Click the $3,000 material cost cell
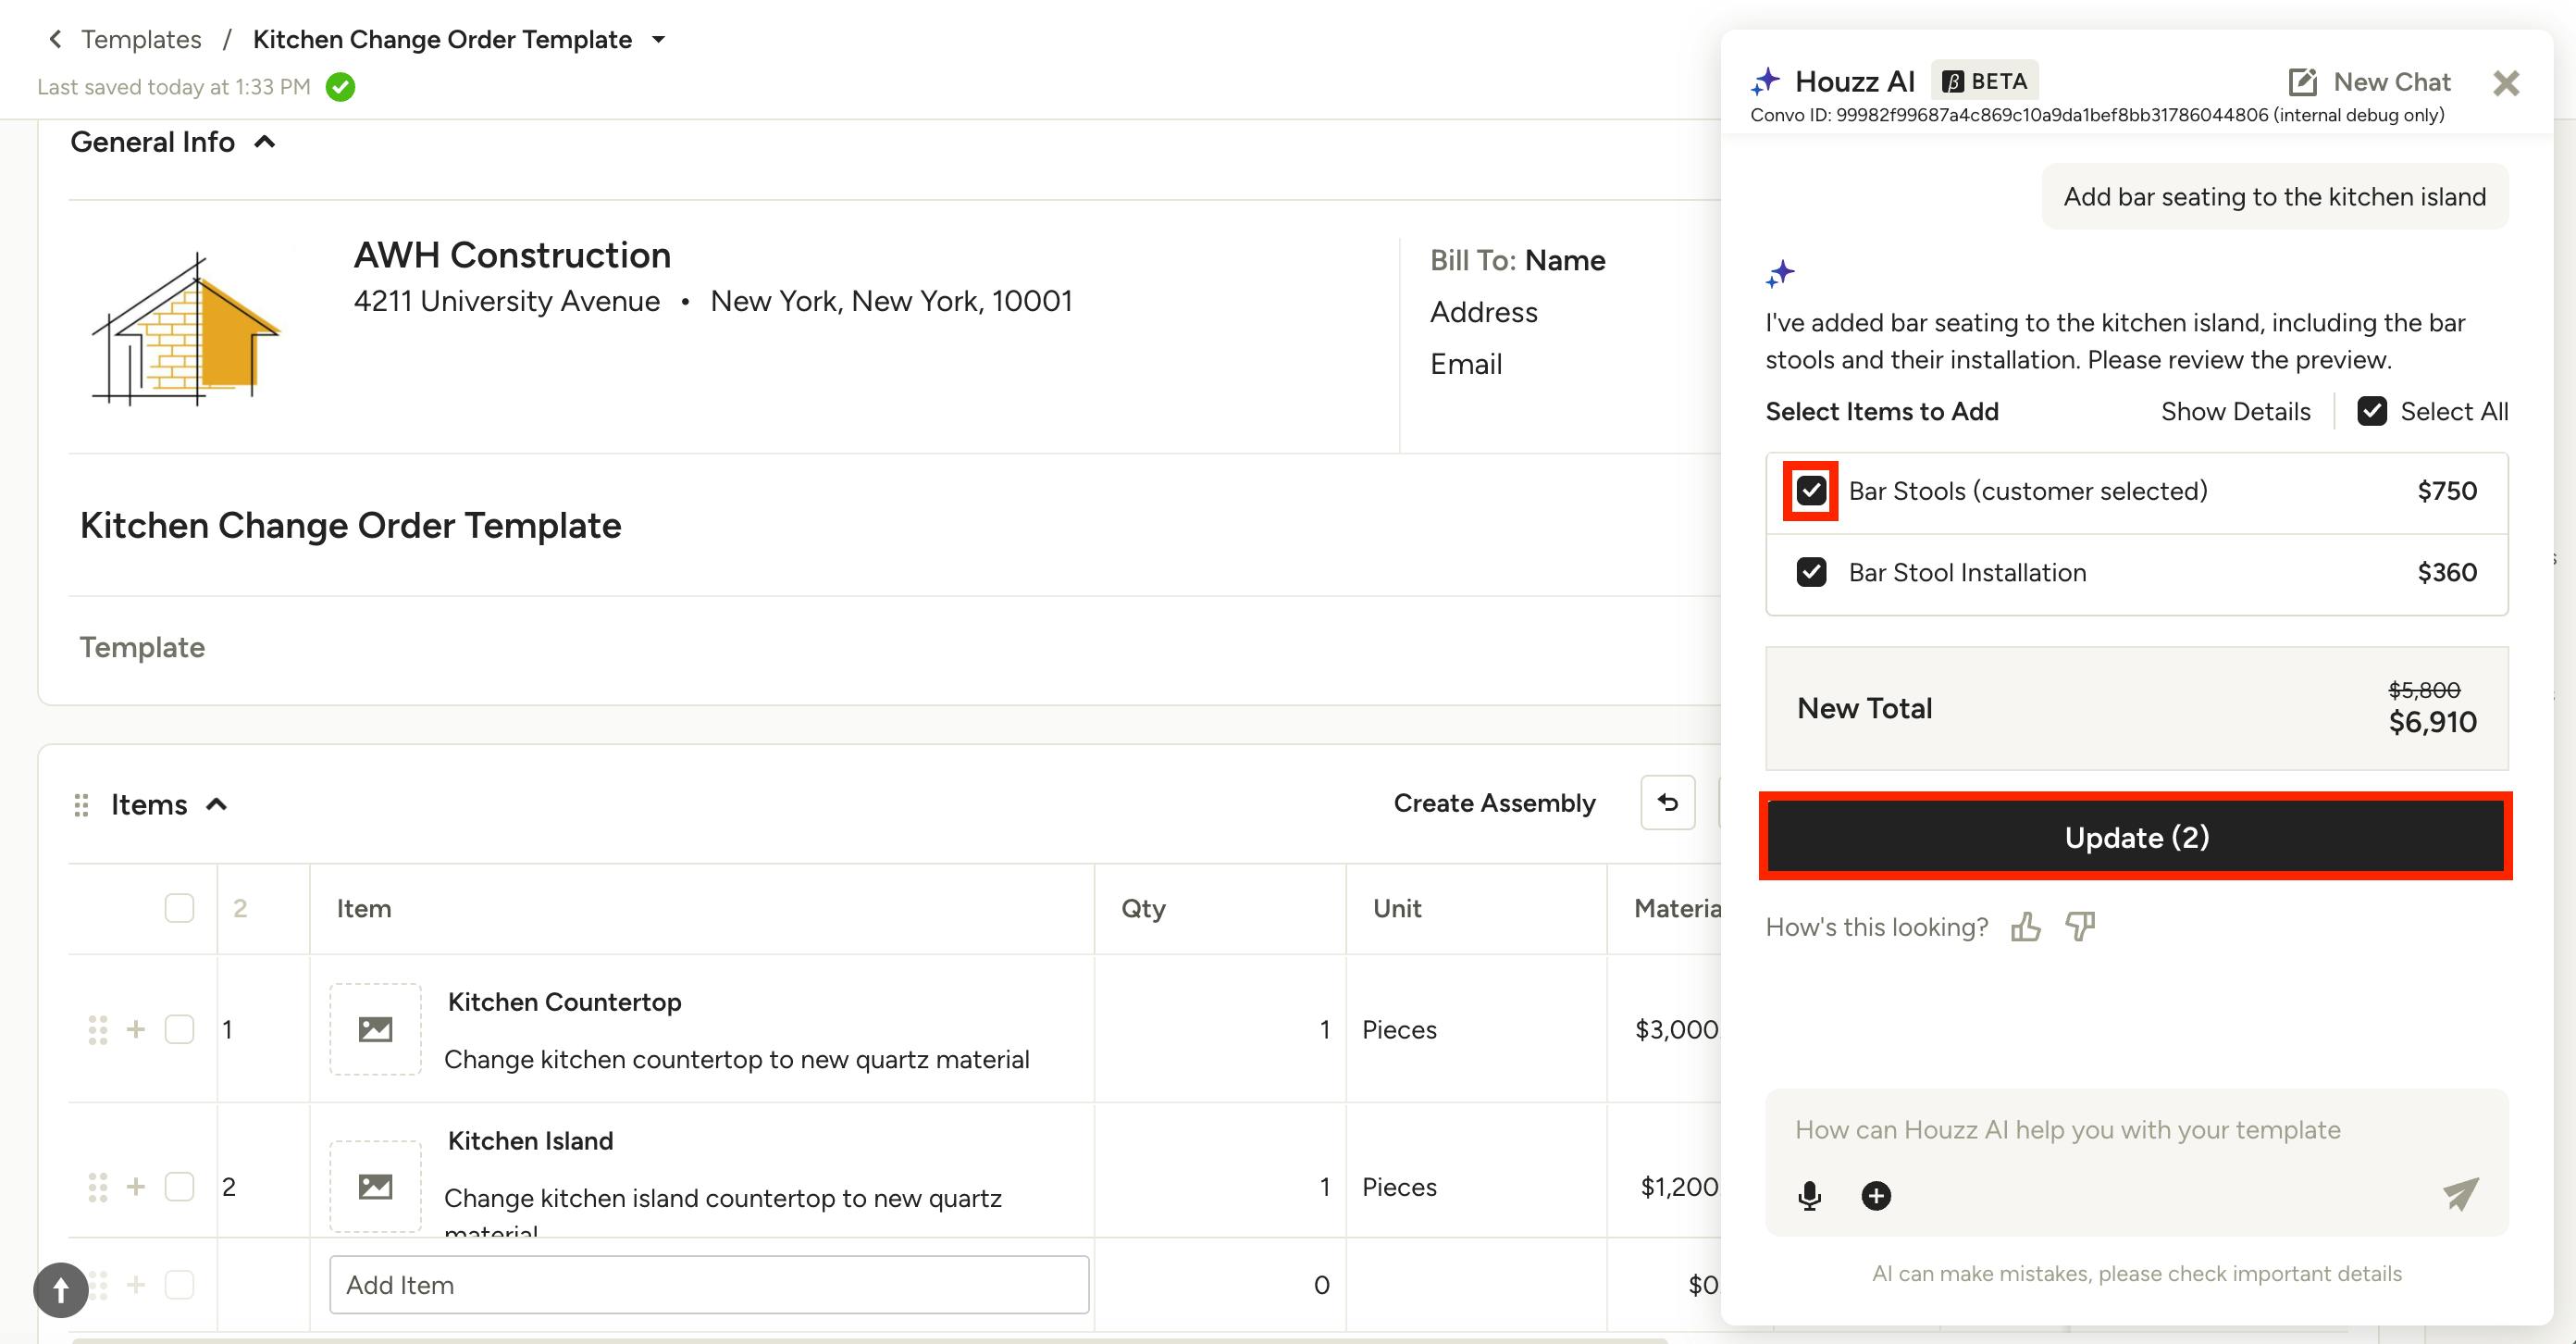 coord(1676,1029)
